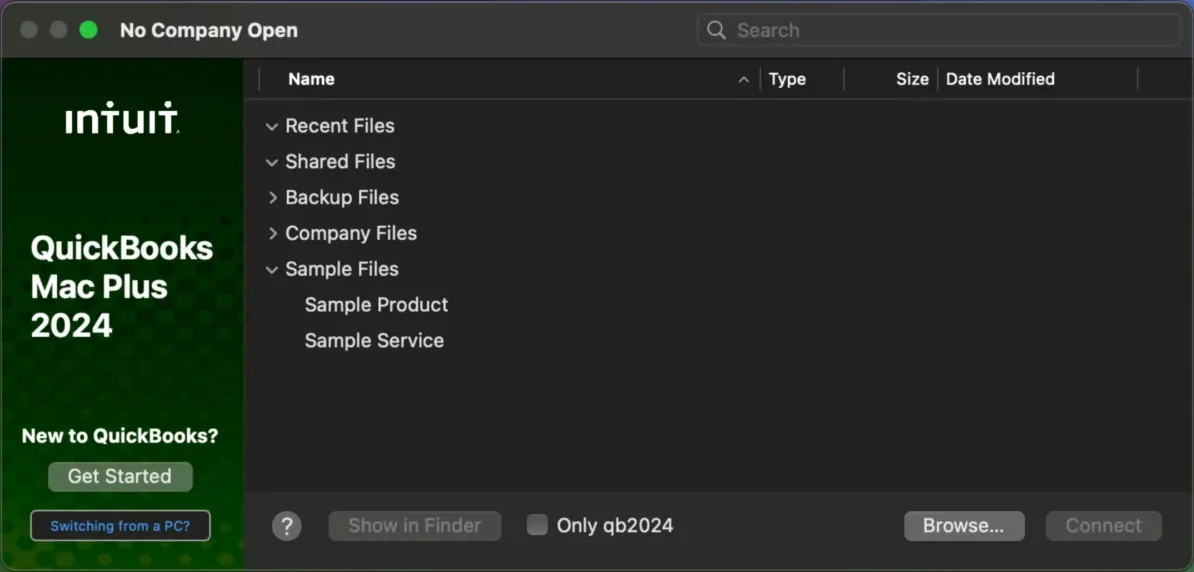Click the Name column sort arrow
Viewport: 1194px width, 572px height.
[x=743, y=80]
